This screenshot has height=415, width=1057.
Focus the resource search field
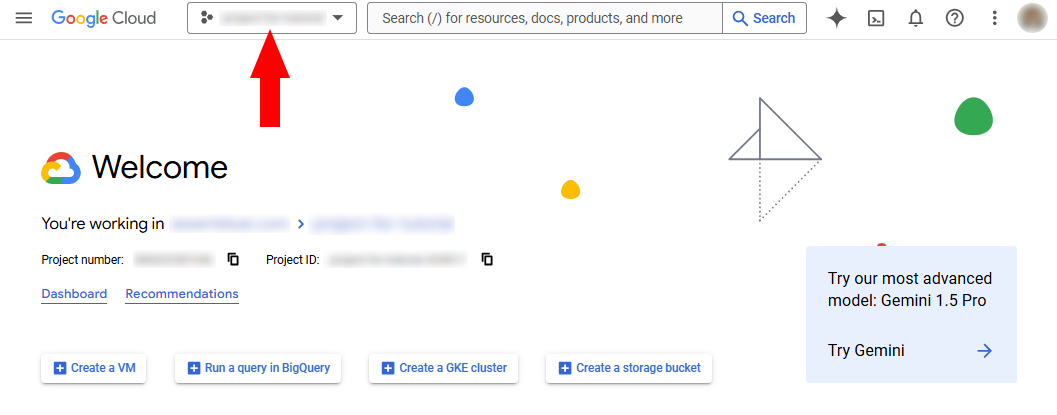[x=545, y=18]
